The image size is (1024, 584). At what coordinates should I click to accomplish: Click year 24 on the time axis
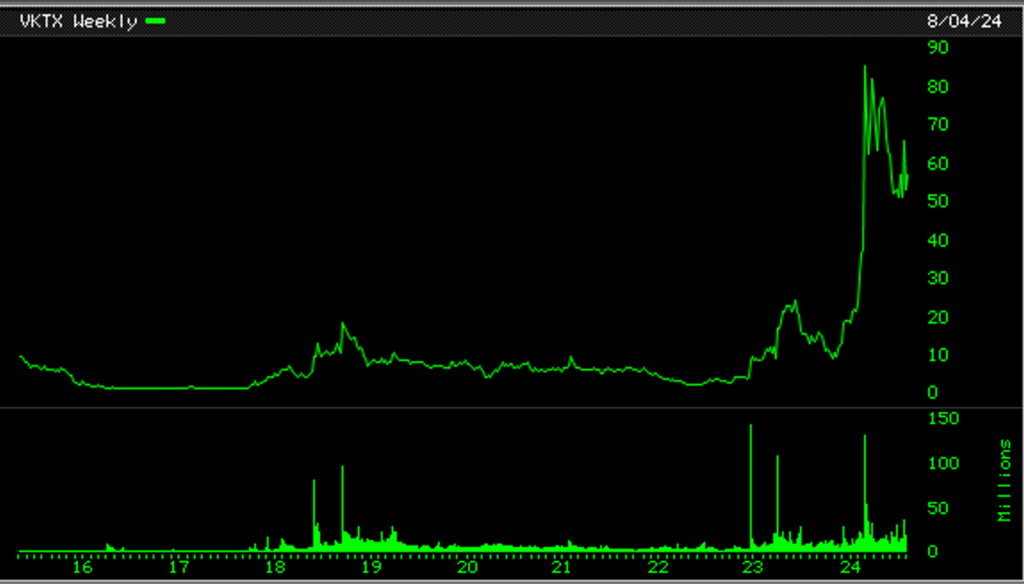click(852, 568)
